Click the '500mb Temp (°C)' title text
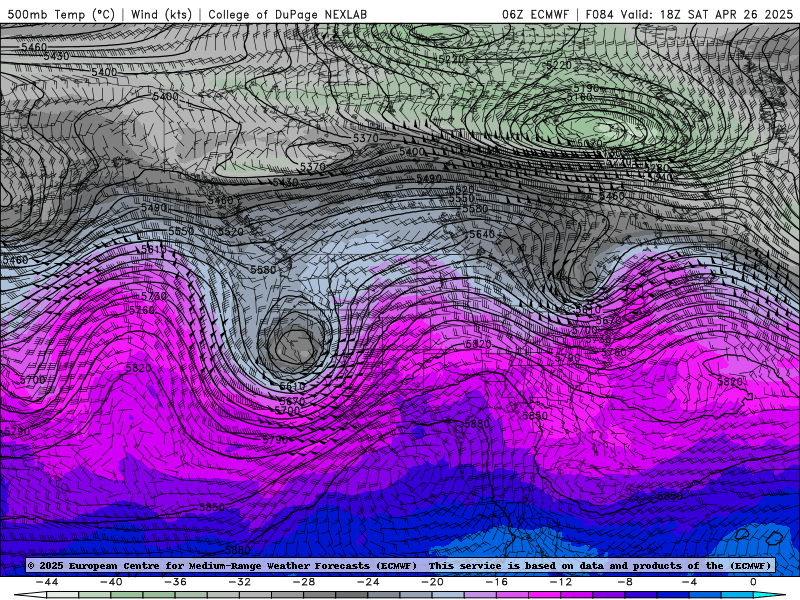 point(61,14)
